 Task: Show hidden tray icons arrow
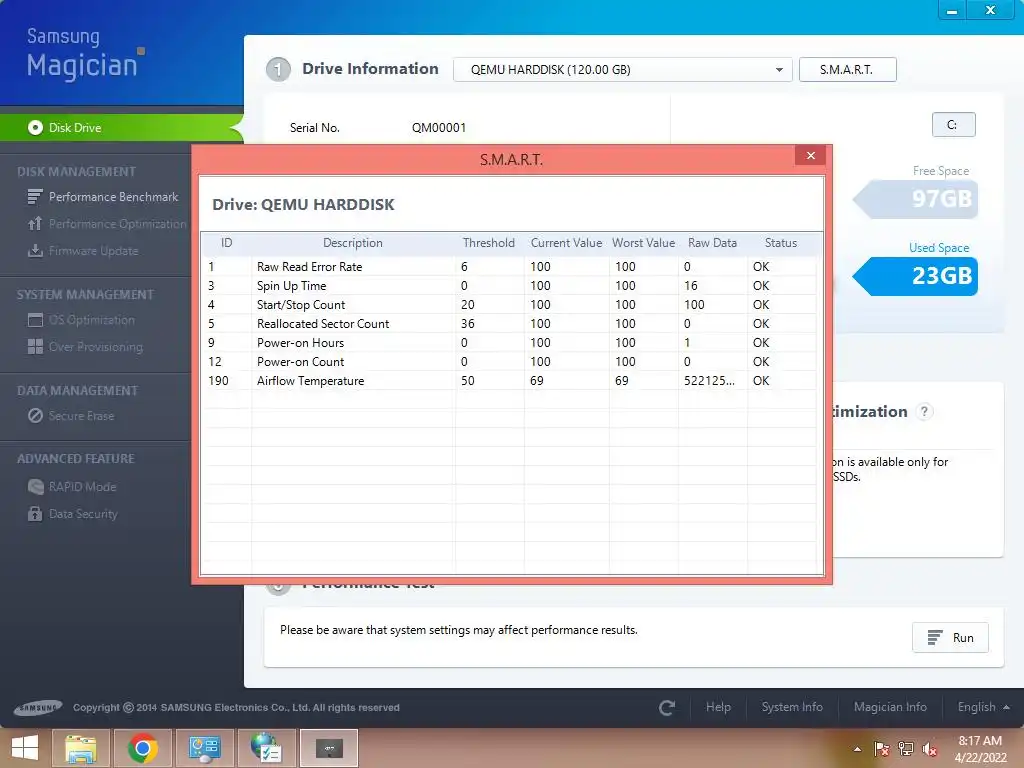tap(857, 749)
